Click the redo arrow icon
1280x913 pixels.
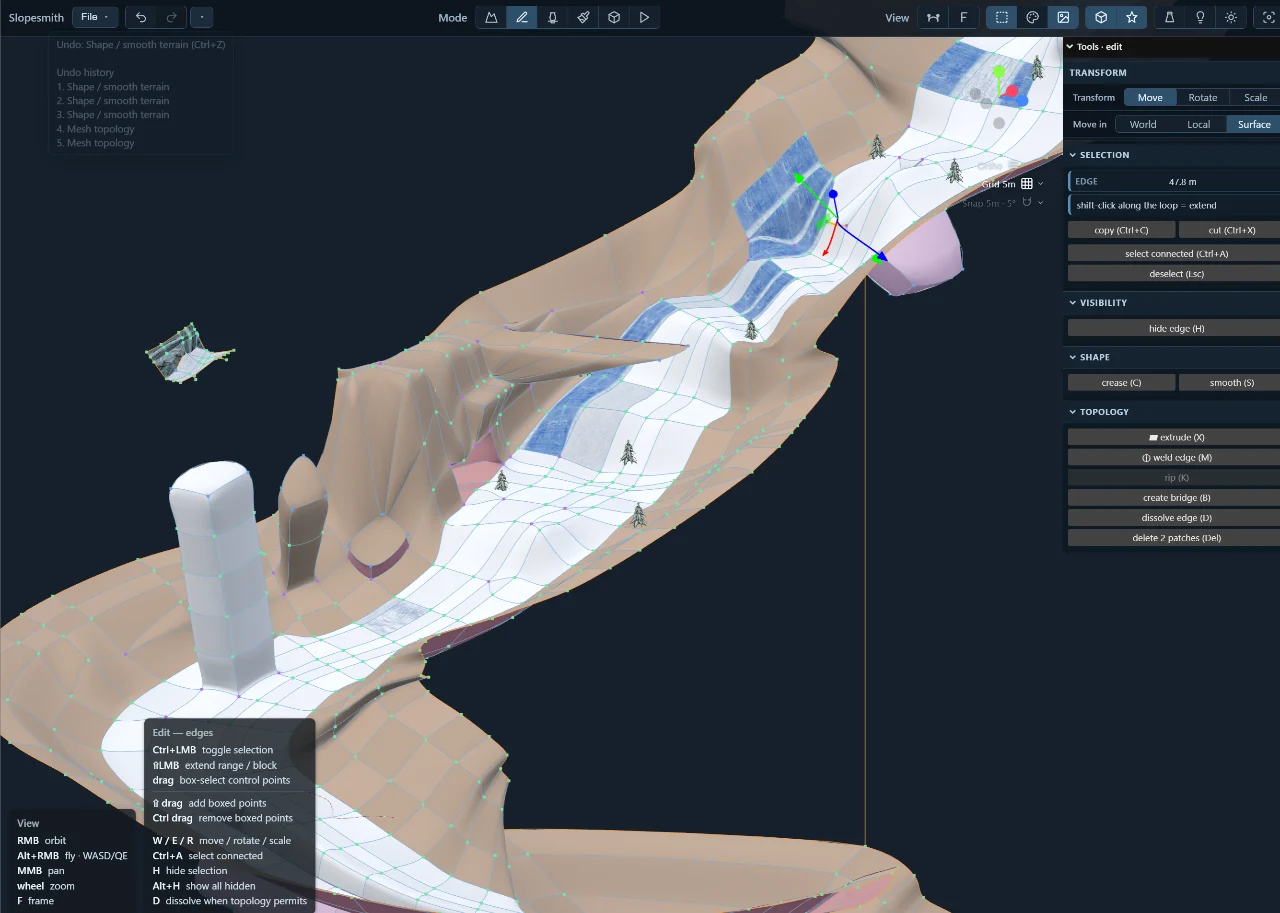[171, 17]
